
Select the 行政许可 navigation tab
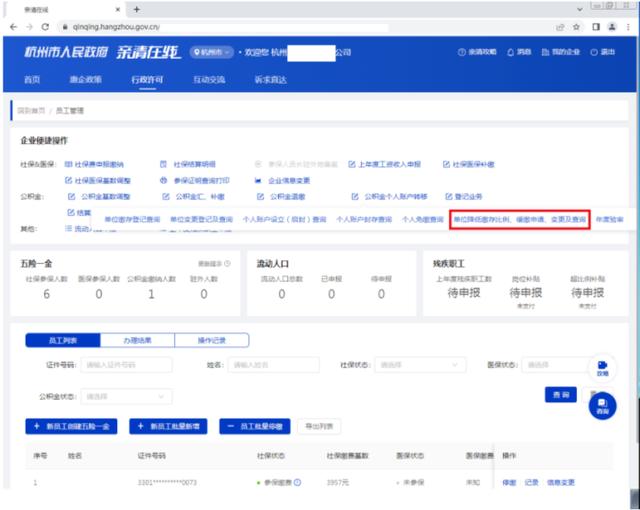pyautogui.click(x=147, y=80)
